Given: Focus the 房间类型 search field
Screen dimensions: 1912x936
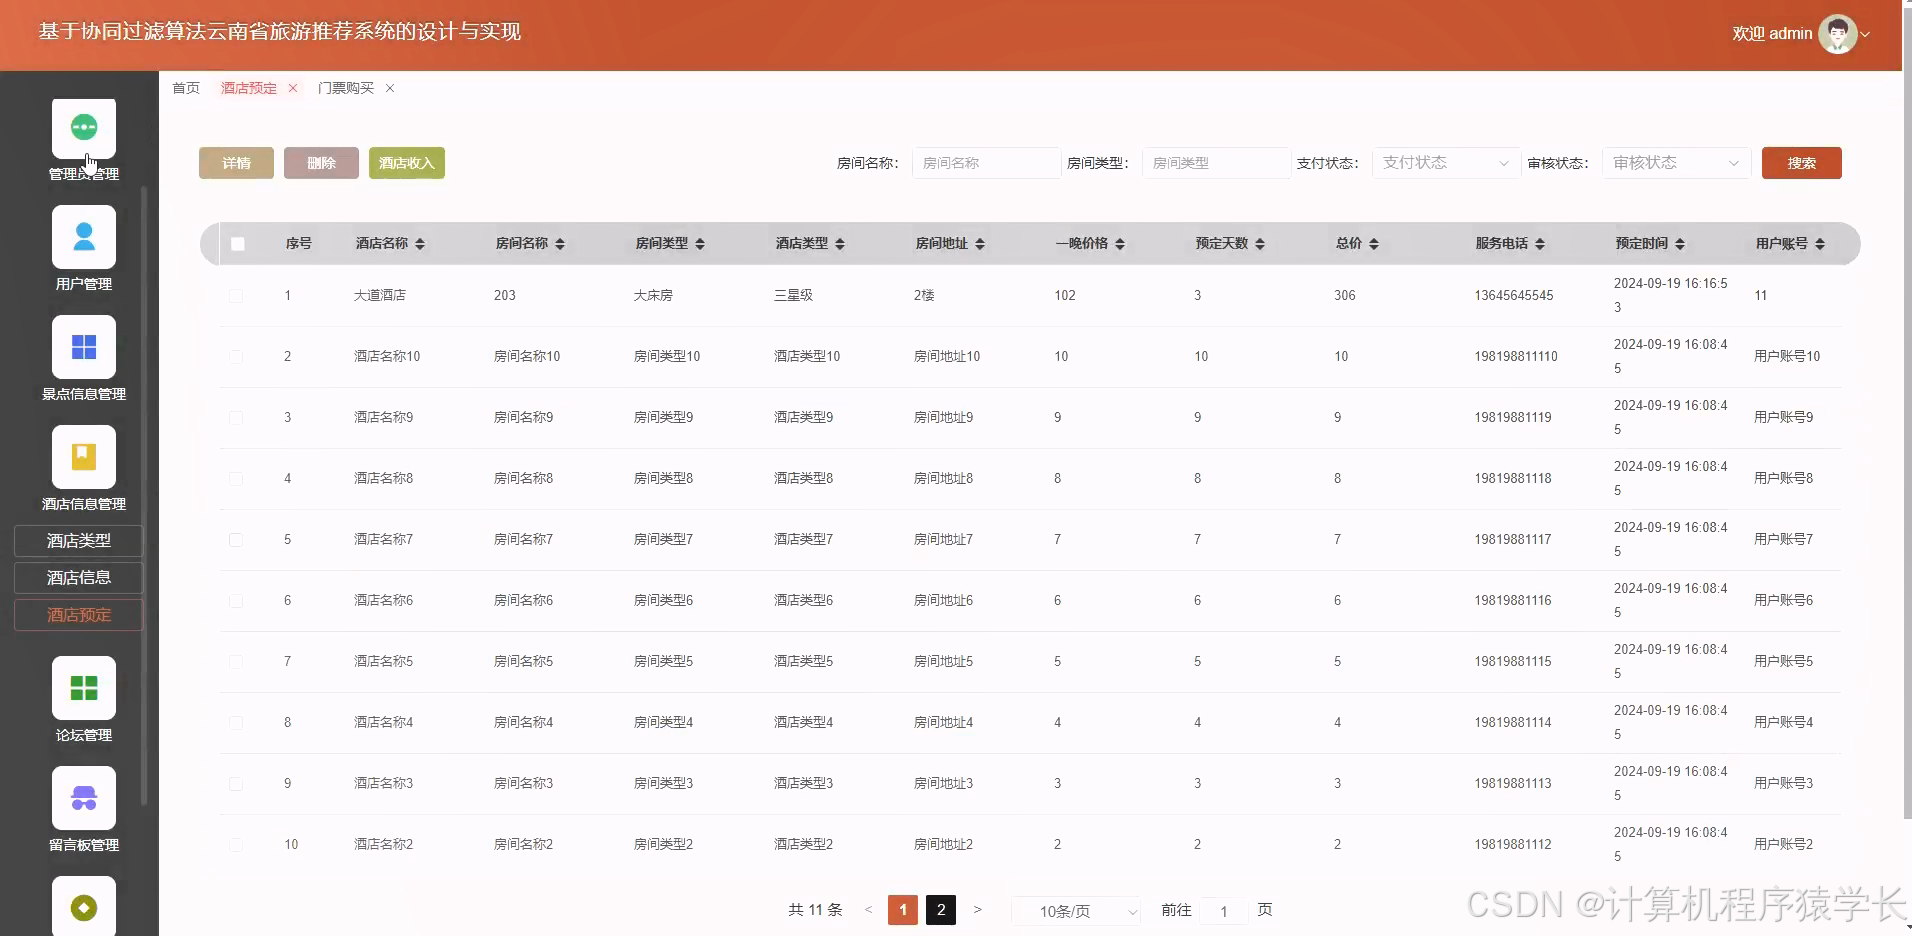Looking at the screenshot, I should click(1216, 163).
